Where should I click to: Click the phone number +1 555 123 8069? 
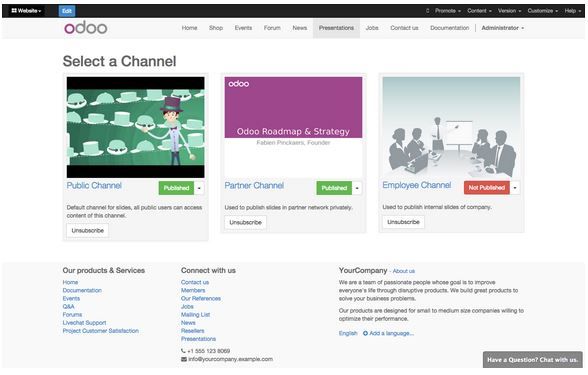209,351
